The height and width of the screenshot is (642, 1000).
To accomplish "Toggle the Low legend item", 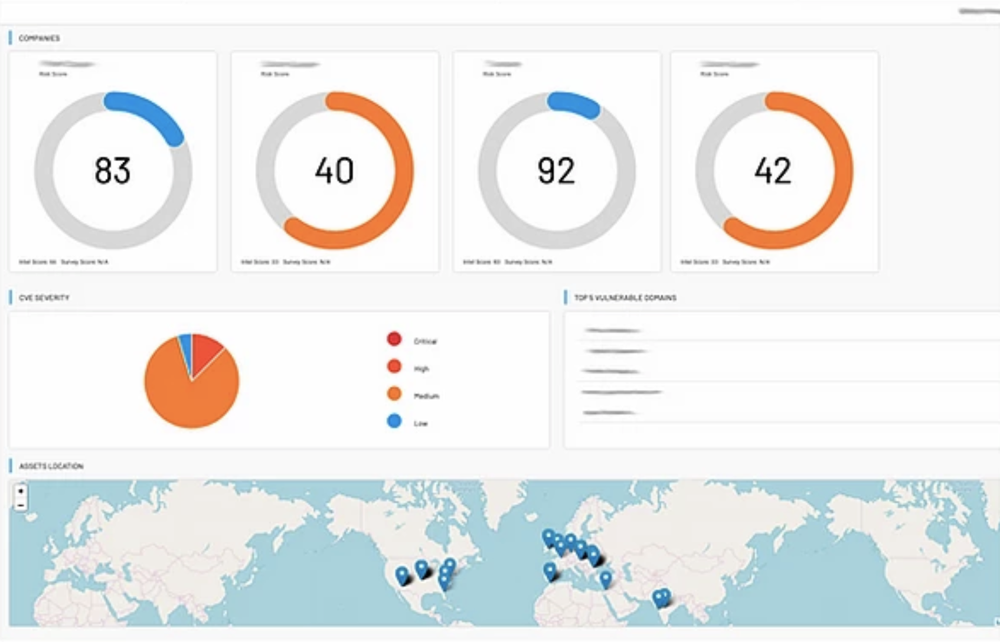I will (x=408, y=423).
